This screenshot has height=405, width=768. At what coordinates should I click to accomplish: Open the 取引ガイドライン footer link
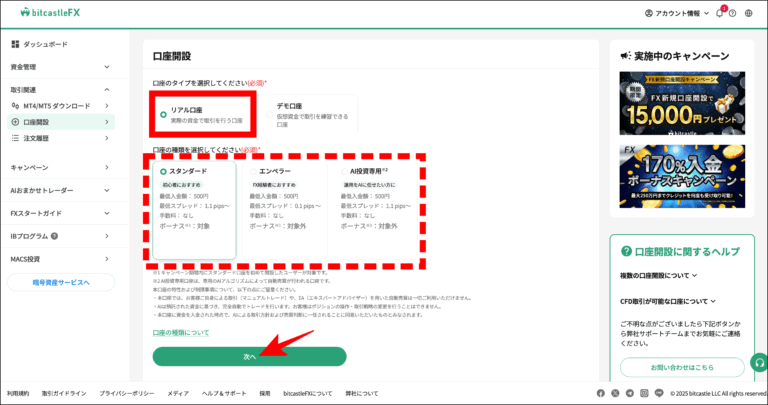click(x=64, y=393)
